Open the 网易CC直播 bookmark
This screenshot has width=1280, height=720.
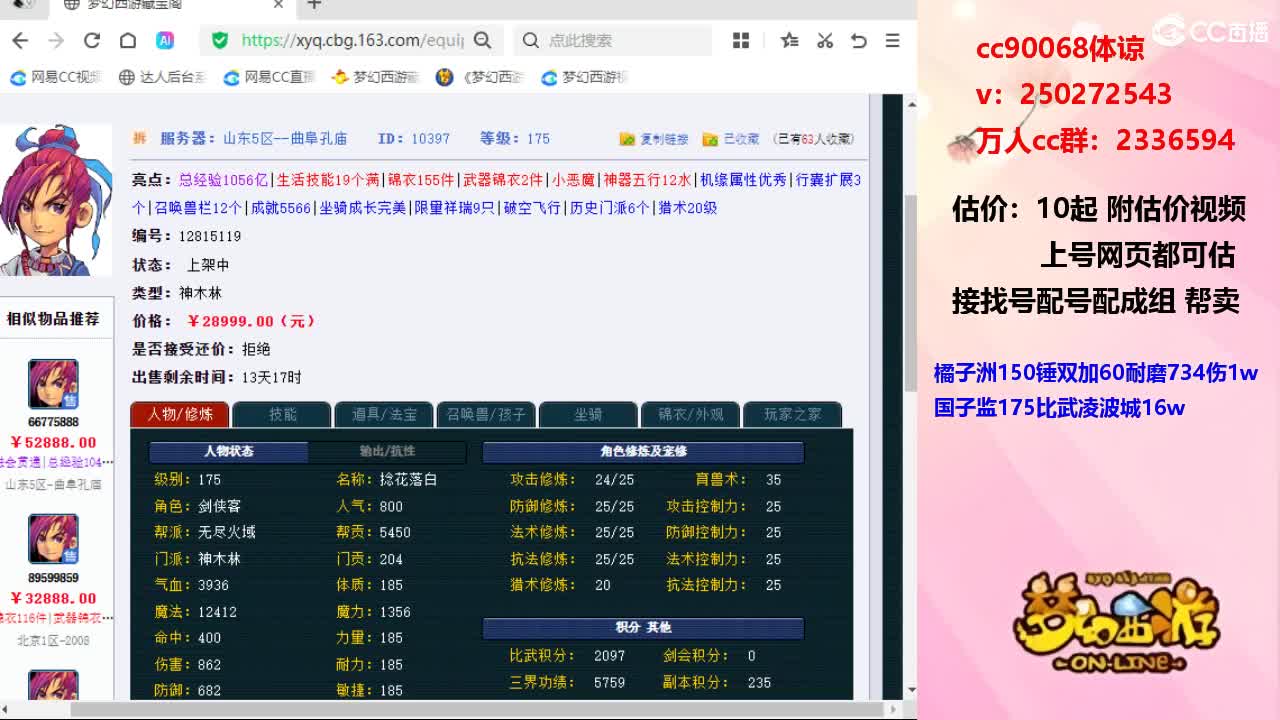tap(269, 77)
